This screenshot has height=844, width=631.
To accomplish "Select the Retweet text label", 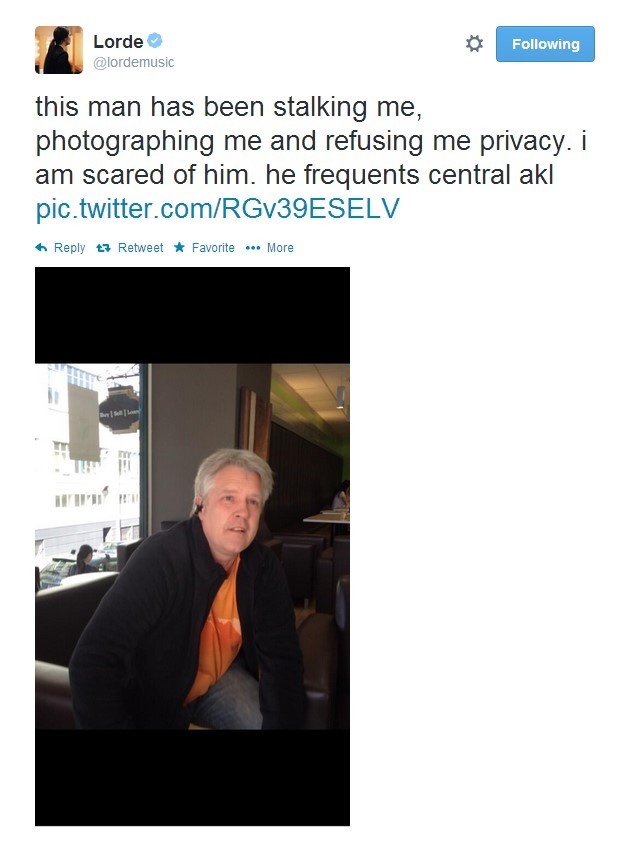I will [141, 248].
